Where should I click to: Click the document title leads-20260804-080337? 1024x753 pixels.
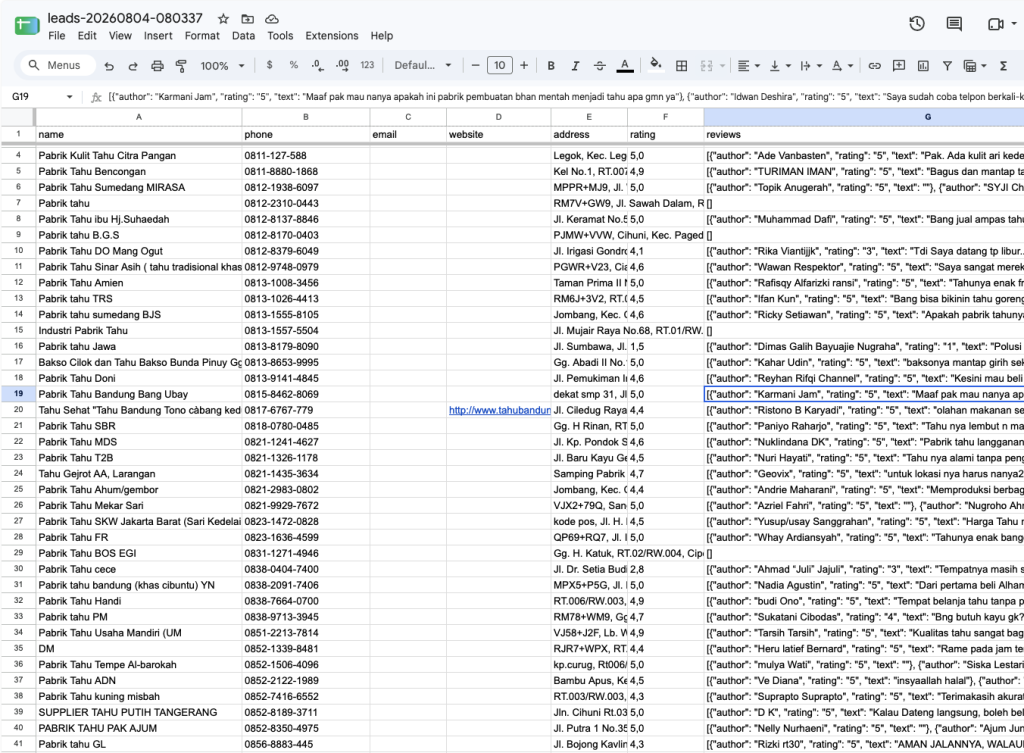125,18
